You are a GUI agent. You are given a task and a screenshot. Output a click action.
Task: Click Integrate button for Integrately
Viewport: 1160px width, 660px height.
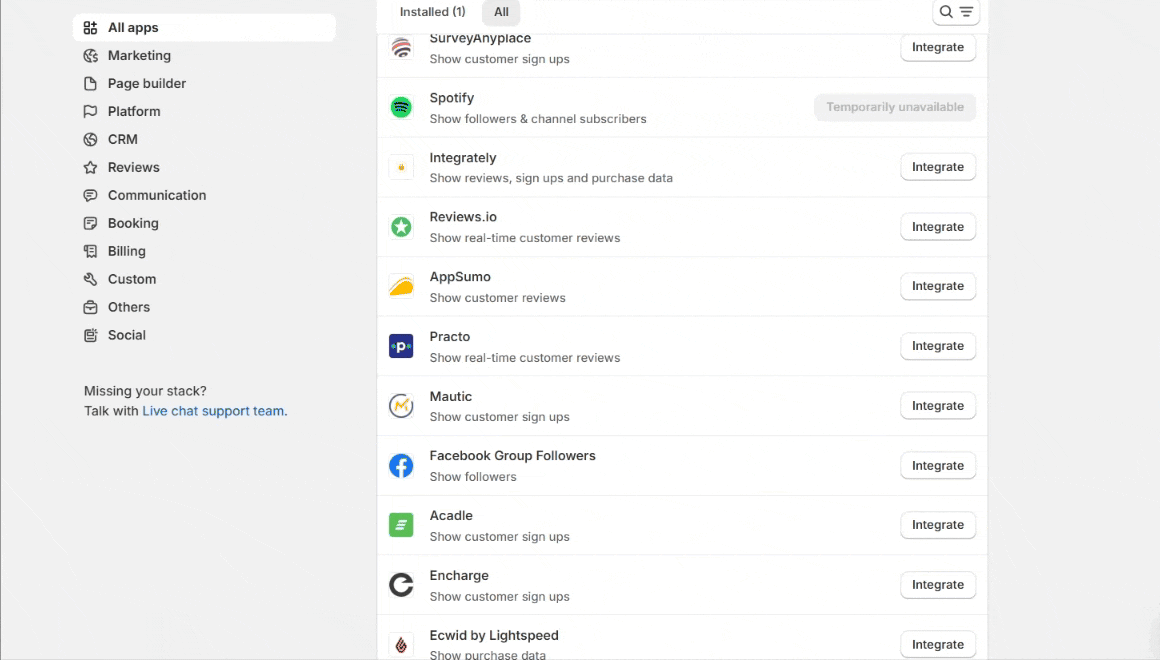click(x=937, y=167)
